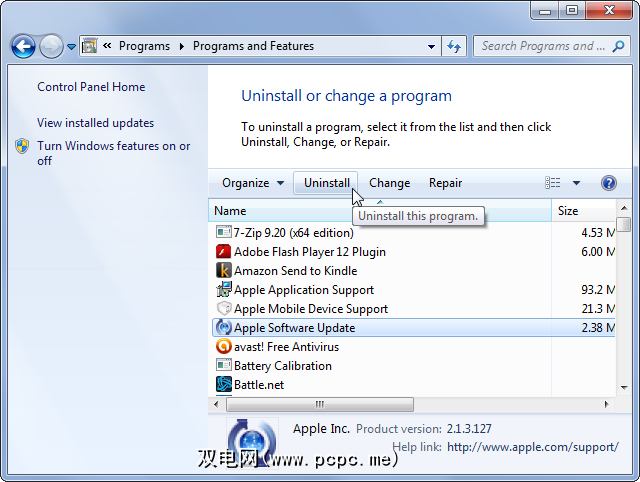
Task: Click the 93.2 size value
Action: [x=598, y=290]
